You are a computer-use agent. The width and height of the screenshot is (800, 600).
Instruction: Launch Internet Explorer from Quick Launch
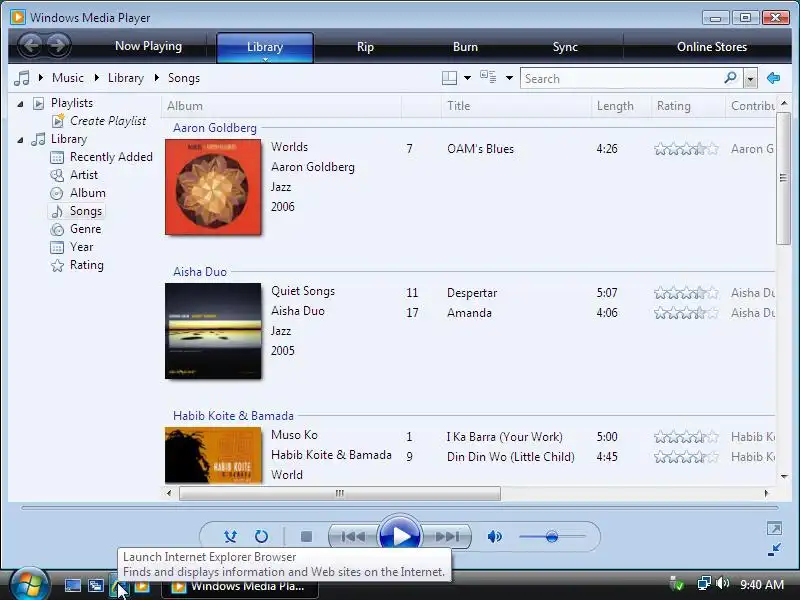click(x=119, y=586)
